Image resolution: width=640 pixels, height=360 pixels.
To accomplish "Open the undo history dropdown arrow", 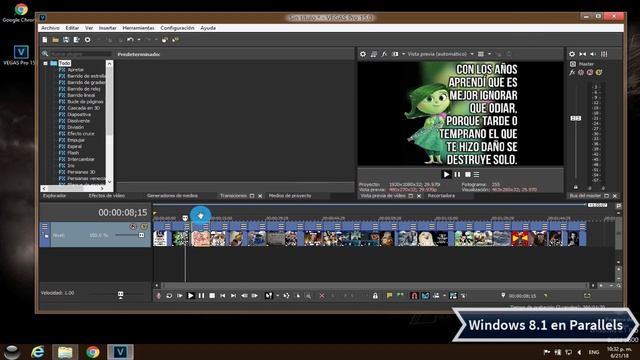I will pos(139,40).
